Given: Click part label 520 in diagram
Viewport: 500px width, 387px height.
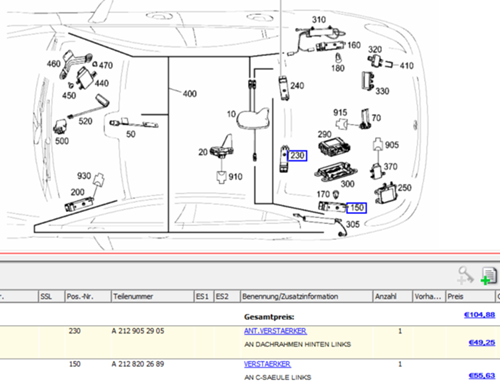Looking at the screenshot, I should tap(85, 121).
